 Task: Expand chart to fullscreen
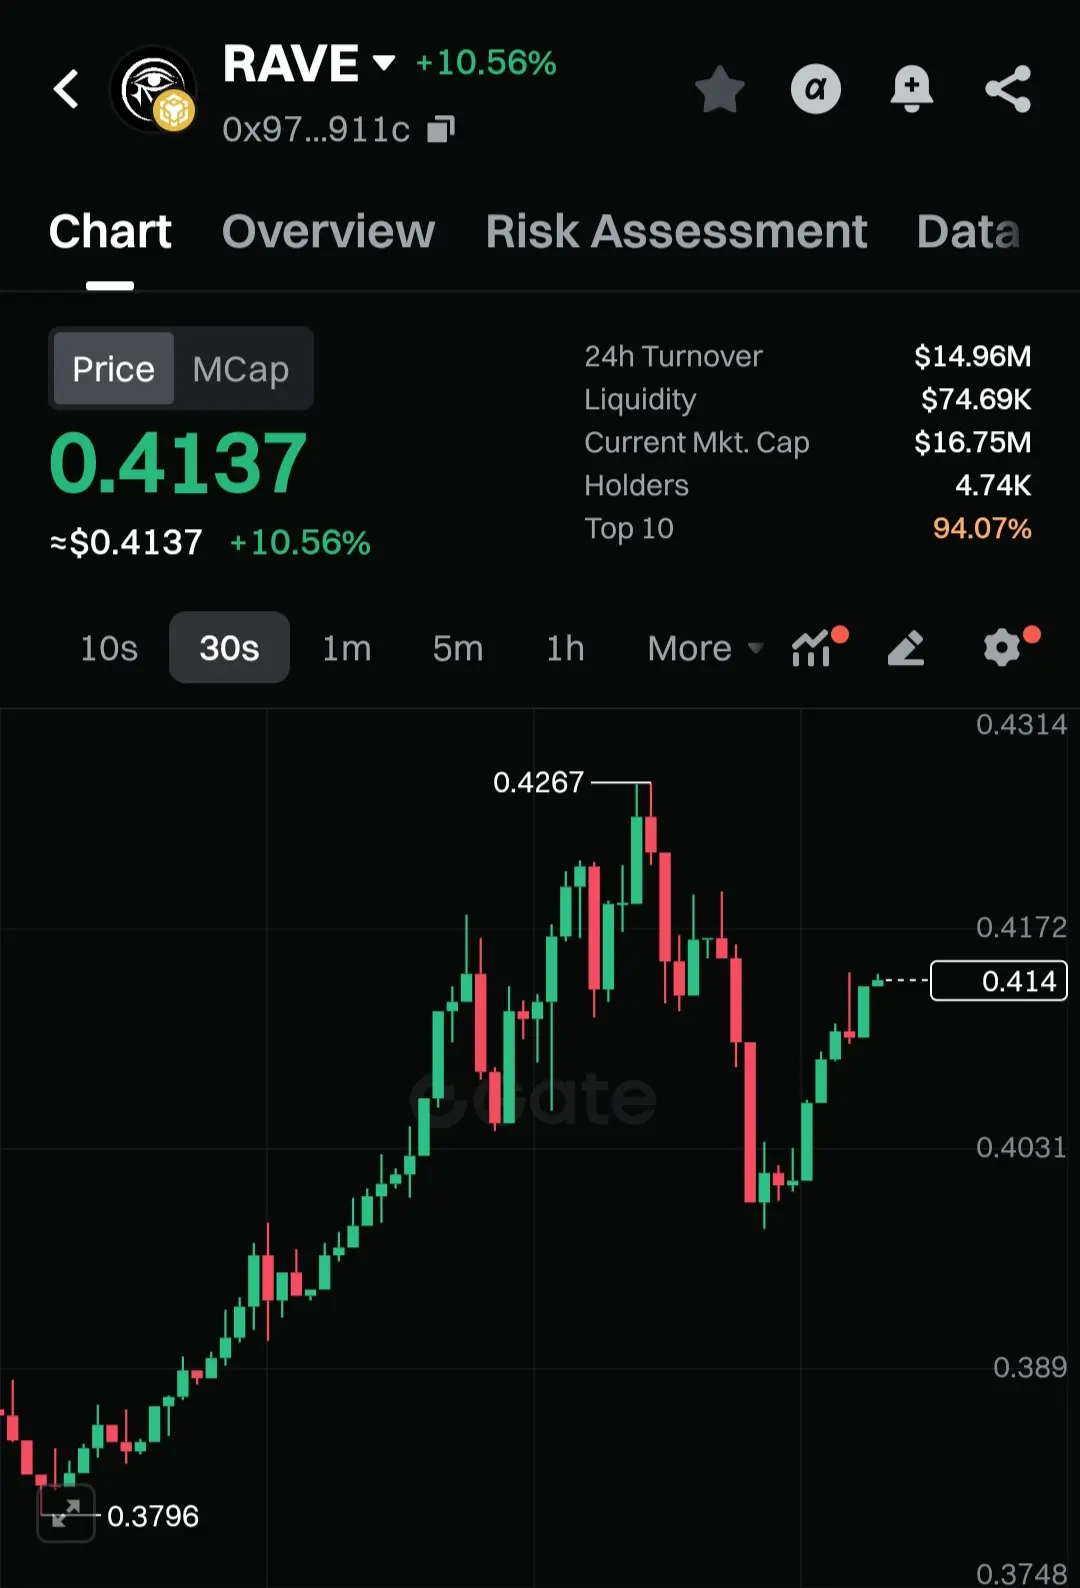[66, 1513]
